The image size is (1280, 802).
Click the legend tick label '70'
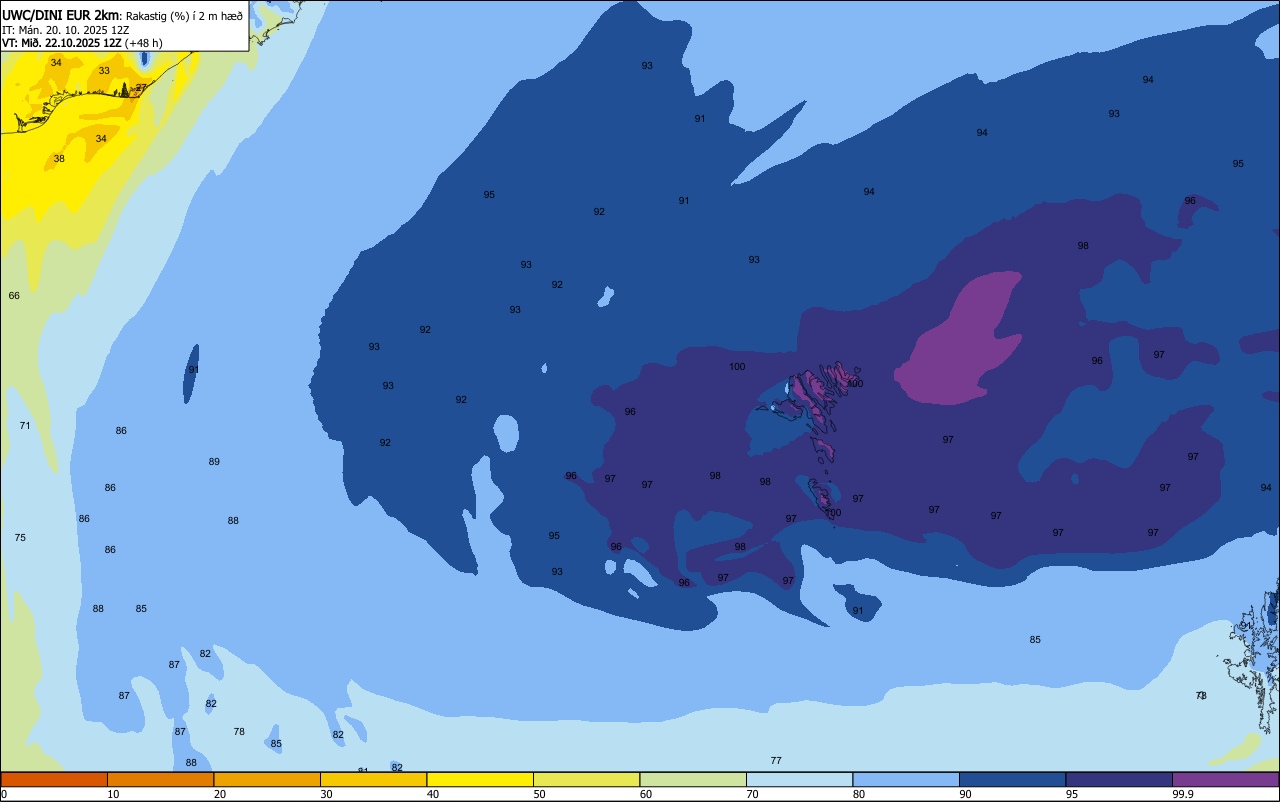(752, 794)
